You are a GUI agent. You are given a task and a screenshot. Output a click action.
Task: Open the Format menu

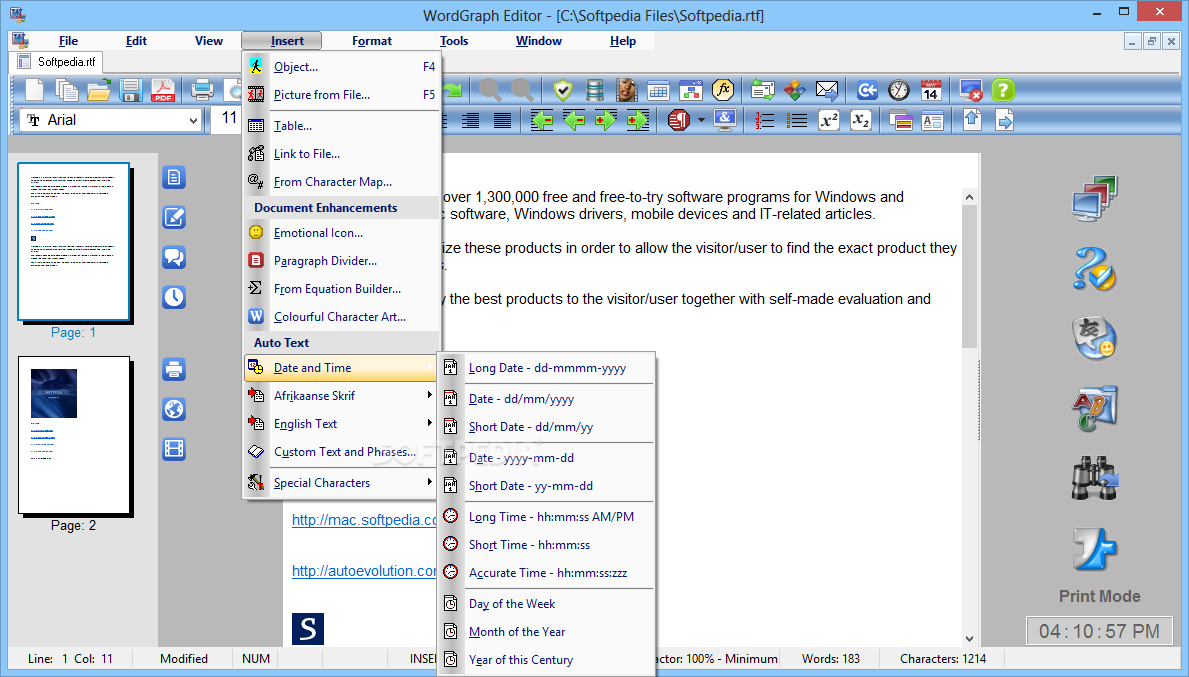[372, 41]
